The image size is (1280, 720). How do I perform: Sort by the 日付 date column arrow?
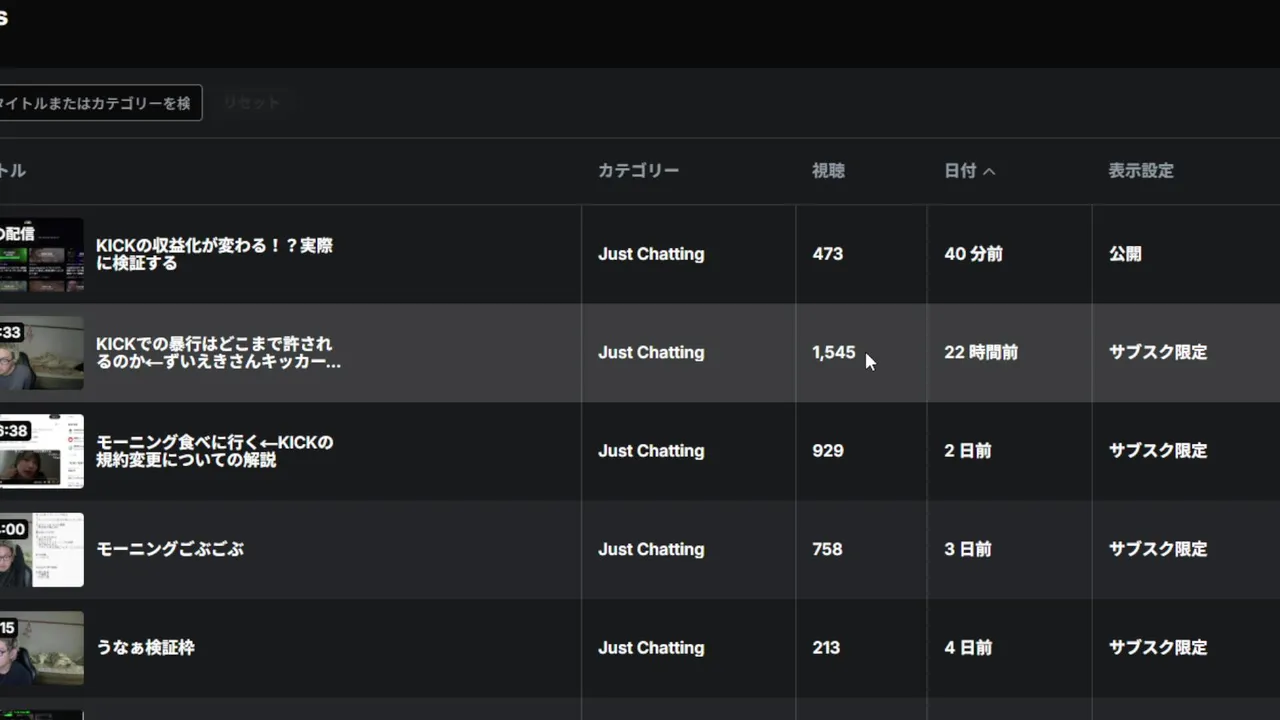tap(989, 171)
